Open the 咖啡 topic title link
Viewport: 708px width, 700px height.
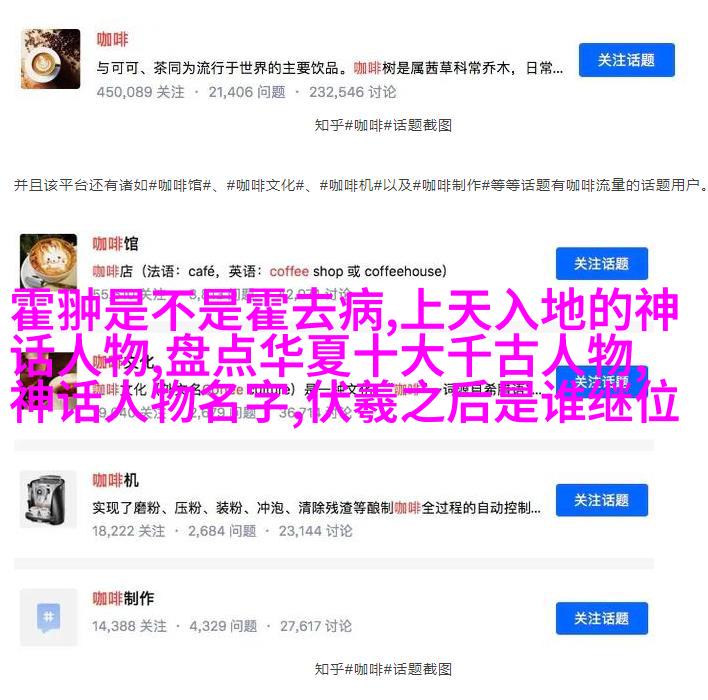tap(112, 40)
